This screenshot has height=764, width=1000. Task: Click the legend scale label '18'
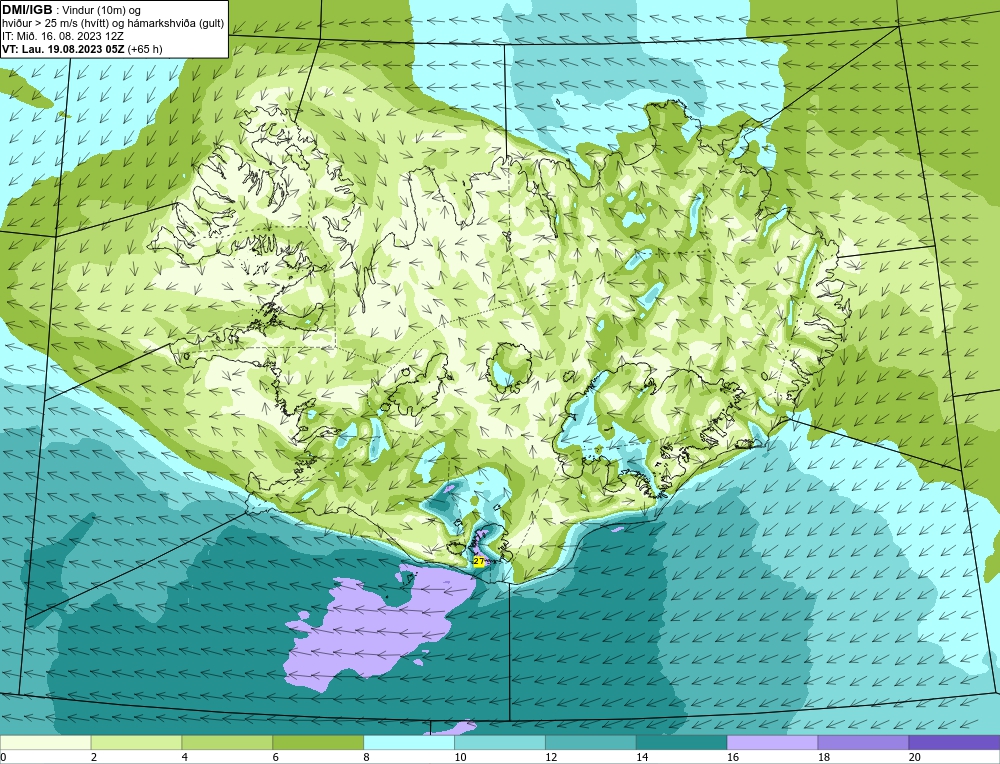(823, 757)
